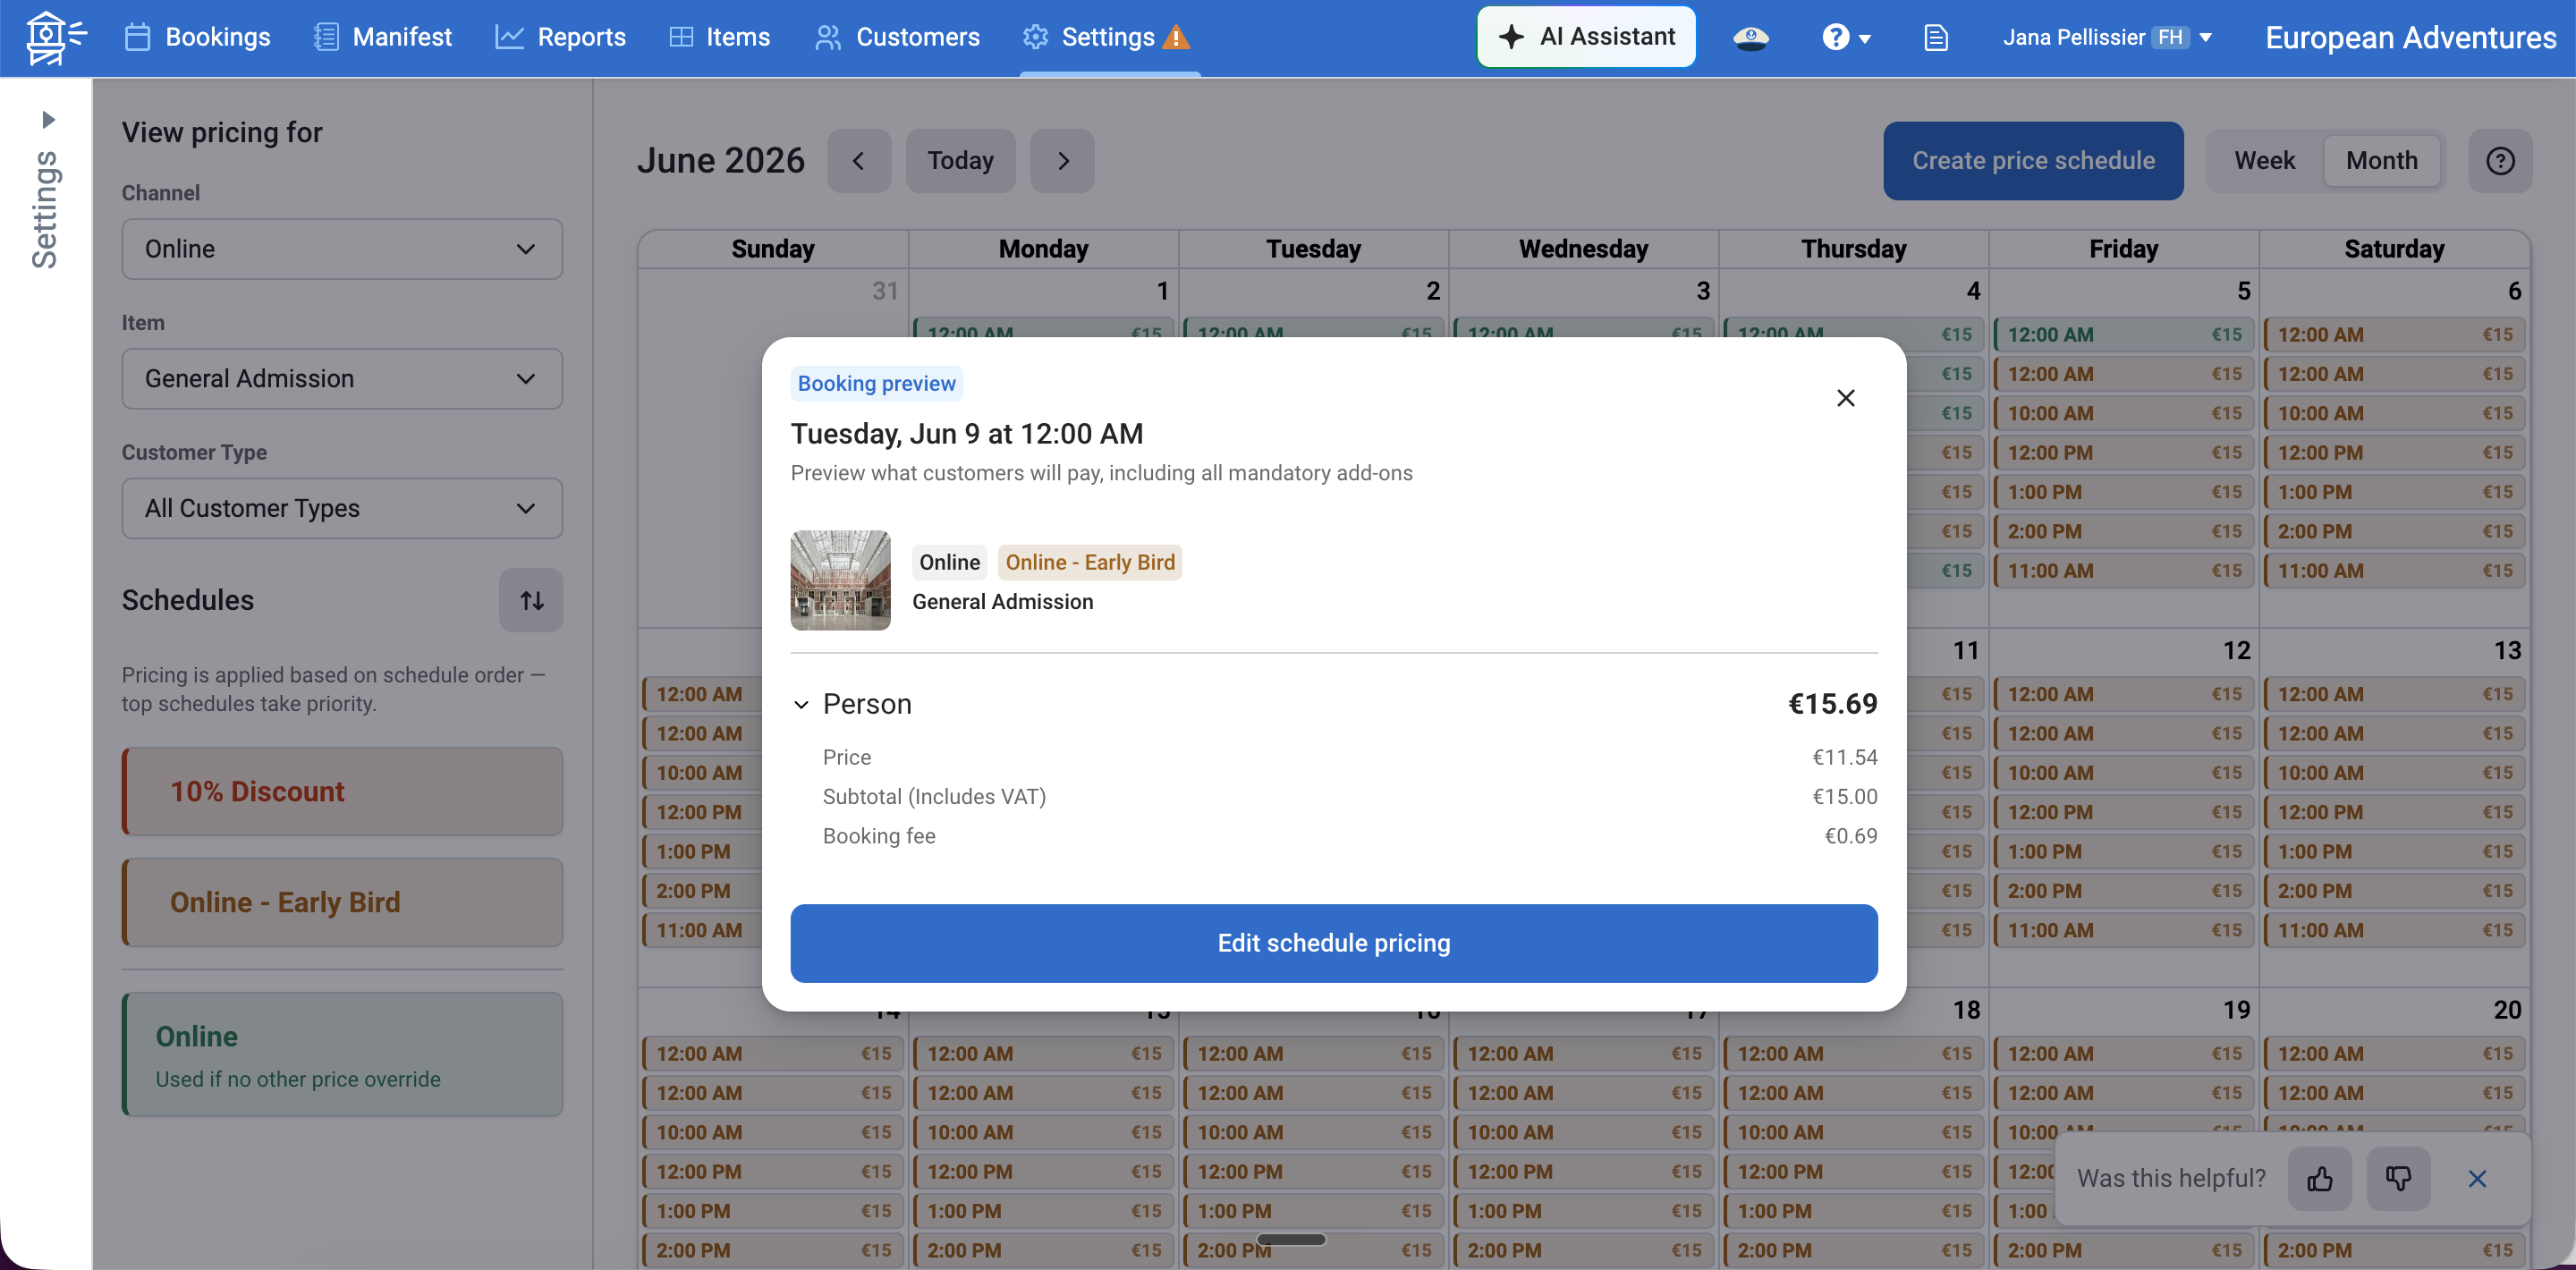Screen dimensions: 2576x1270
Task: Close the Booking preview dialog
Action: 1845,398
